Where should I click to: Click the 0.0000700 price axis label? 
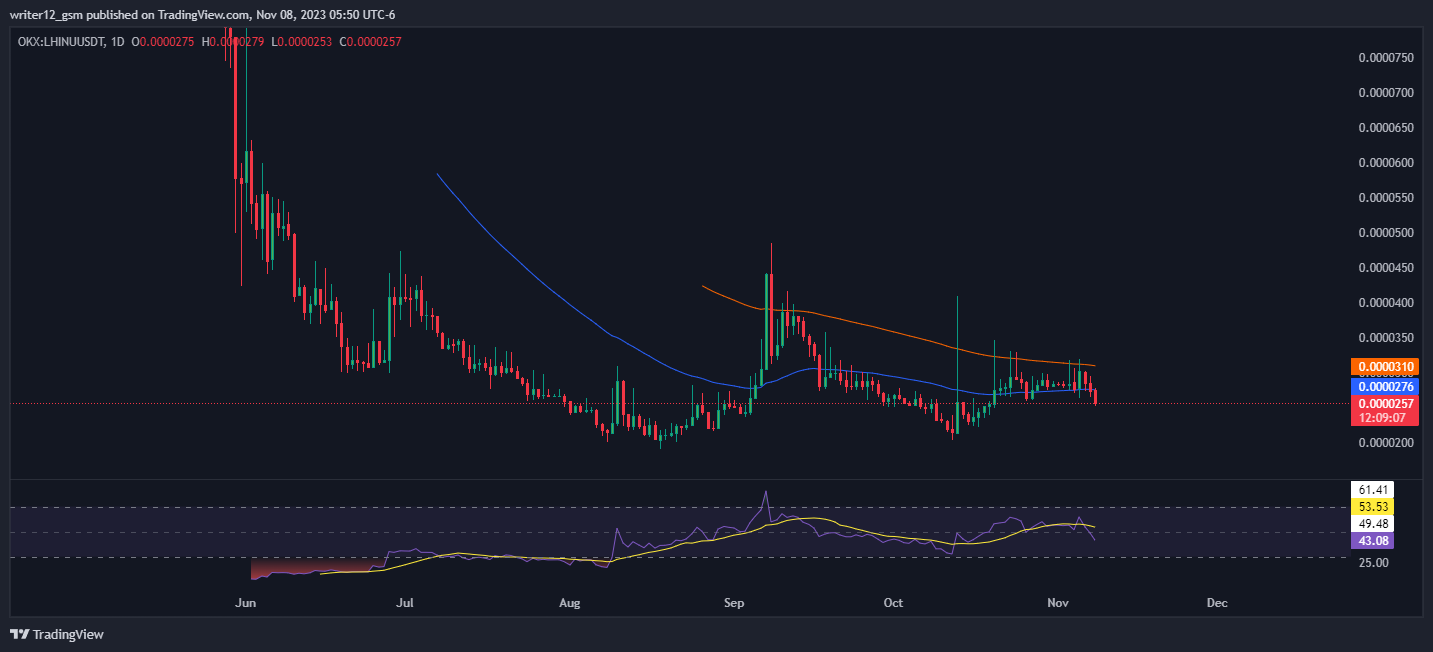coord(1386,93)
